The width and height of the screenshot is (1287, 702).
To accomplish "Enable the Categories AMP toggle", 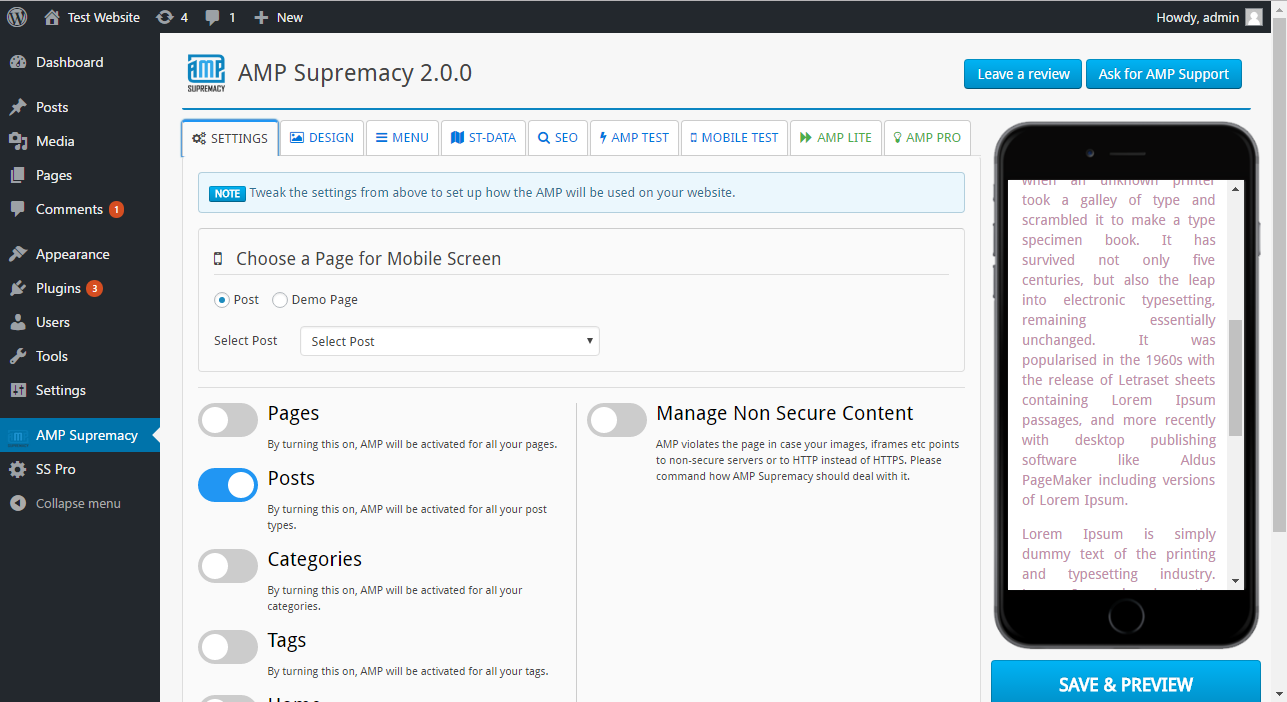I will [228, 566].
